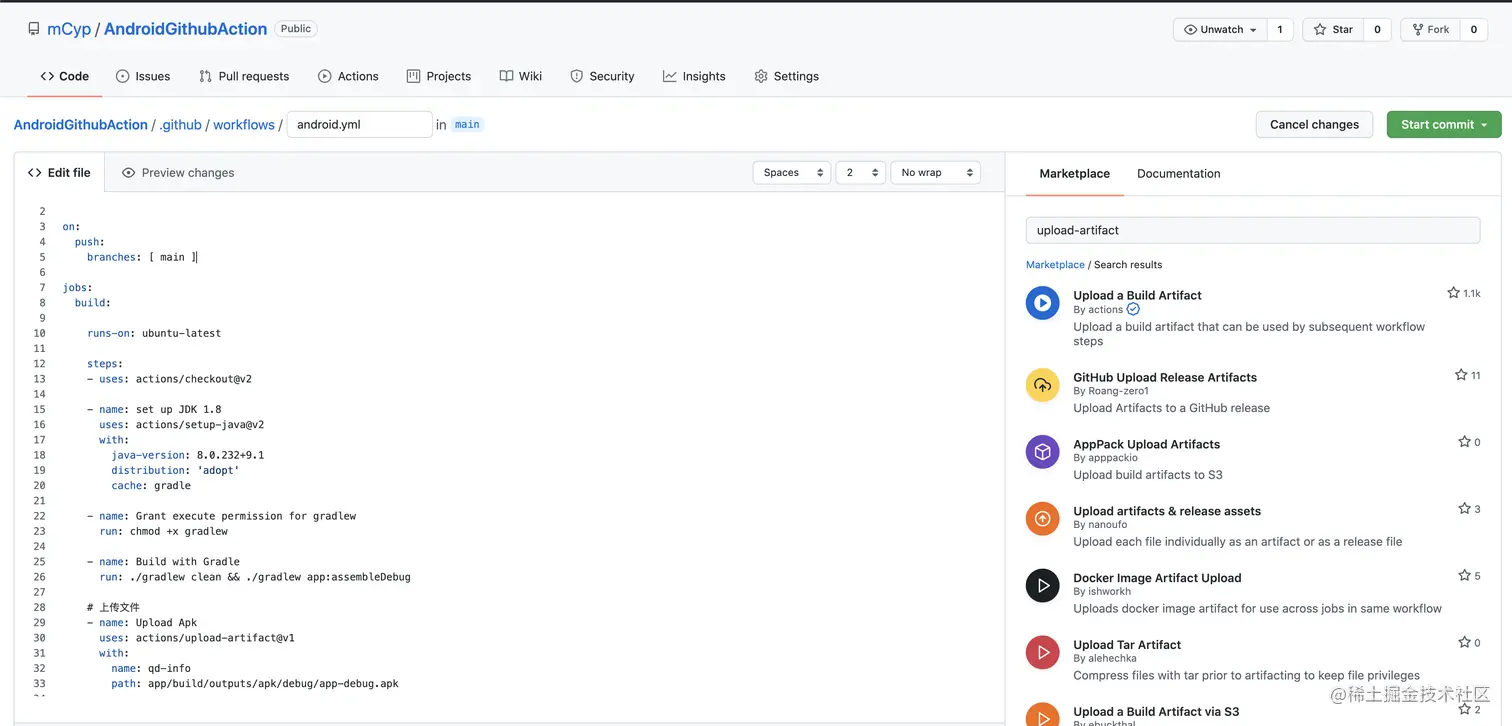1512x726 pixels.
Task: Click star icon for Upload artifacts & release assets
Action: pos(1464,508)
